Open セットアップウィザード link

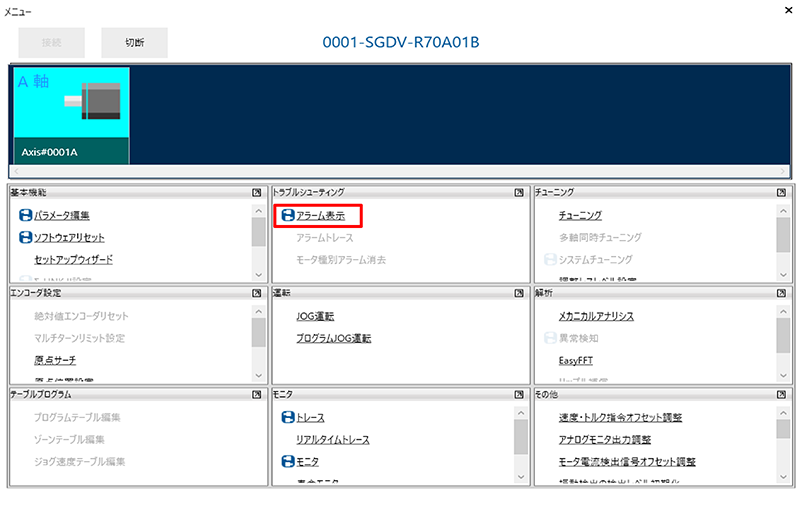tap(74, 259)
